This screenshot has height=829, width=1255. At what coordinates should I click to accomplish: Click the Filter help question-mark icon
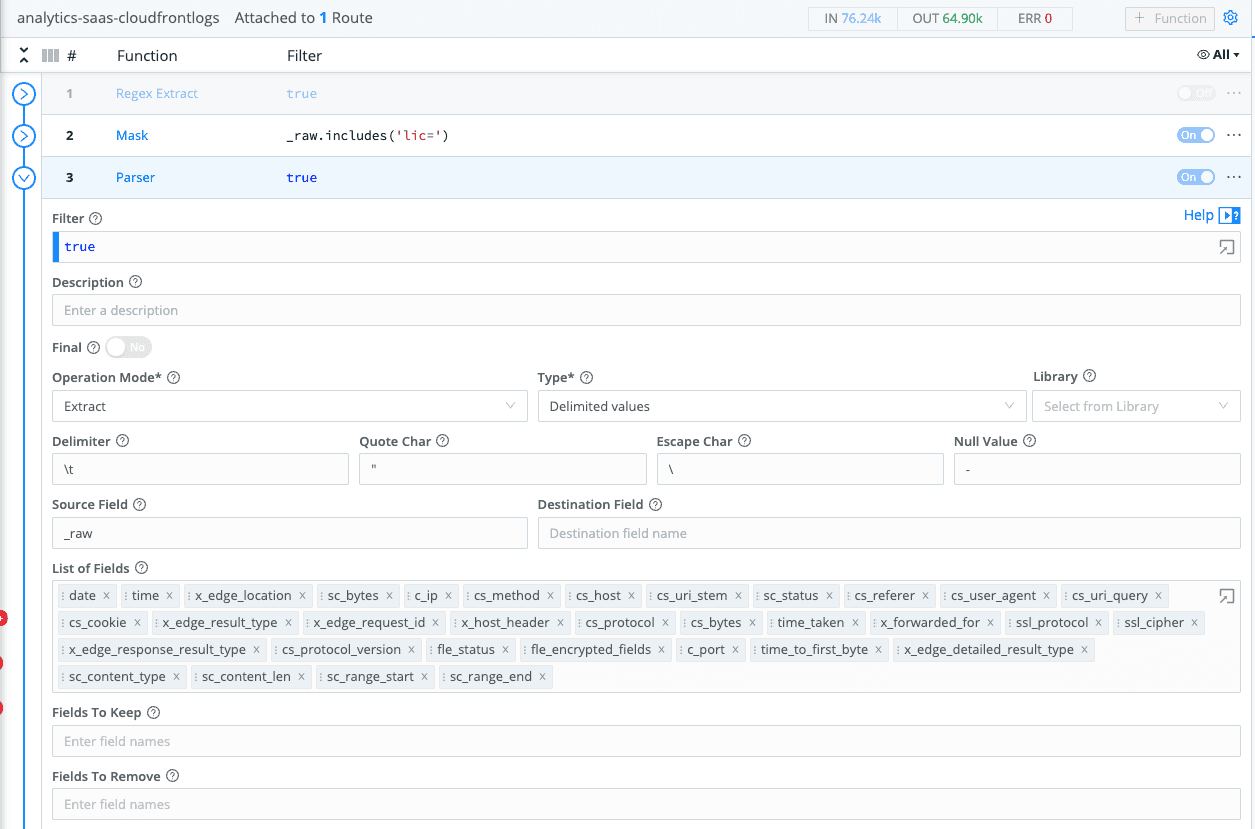coord(95,217)
